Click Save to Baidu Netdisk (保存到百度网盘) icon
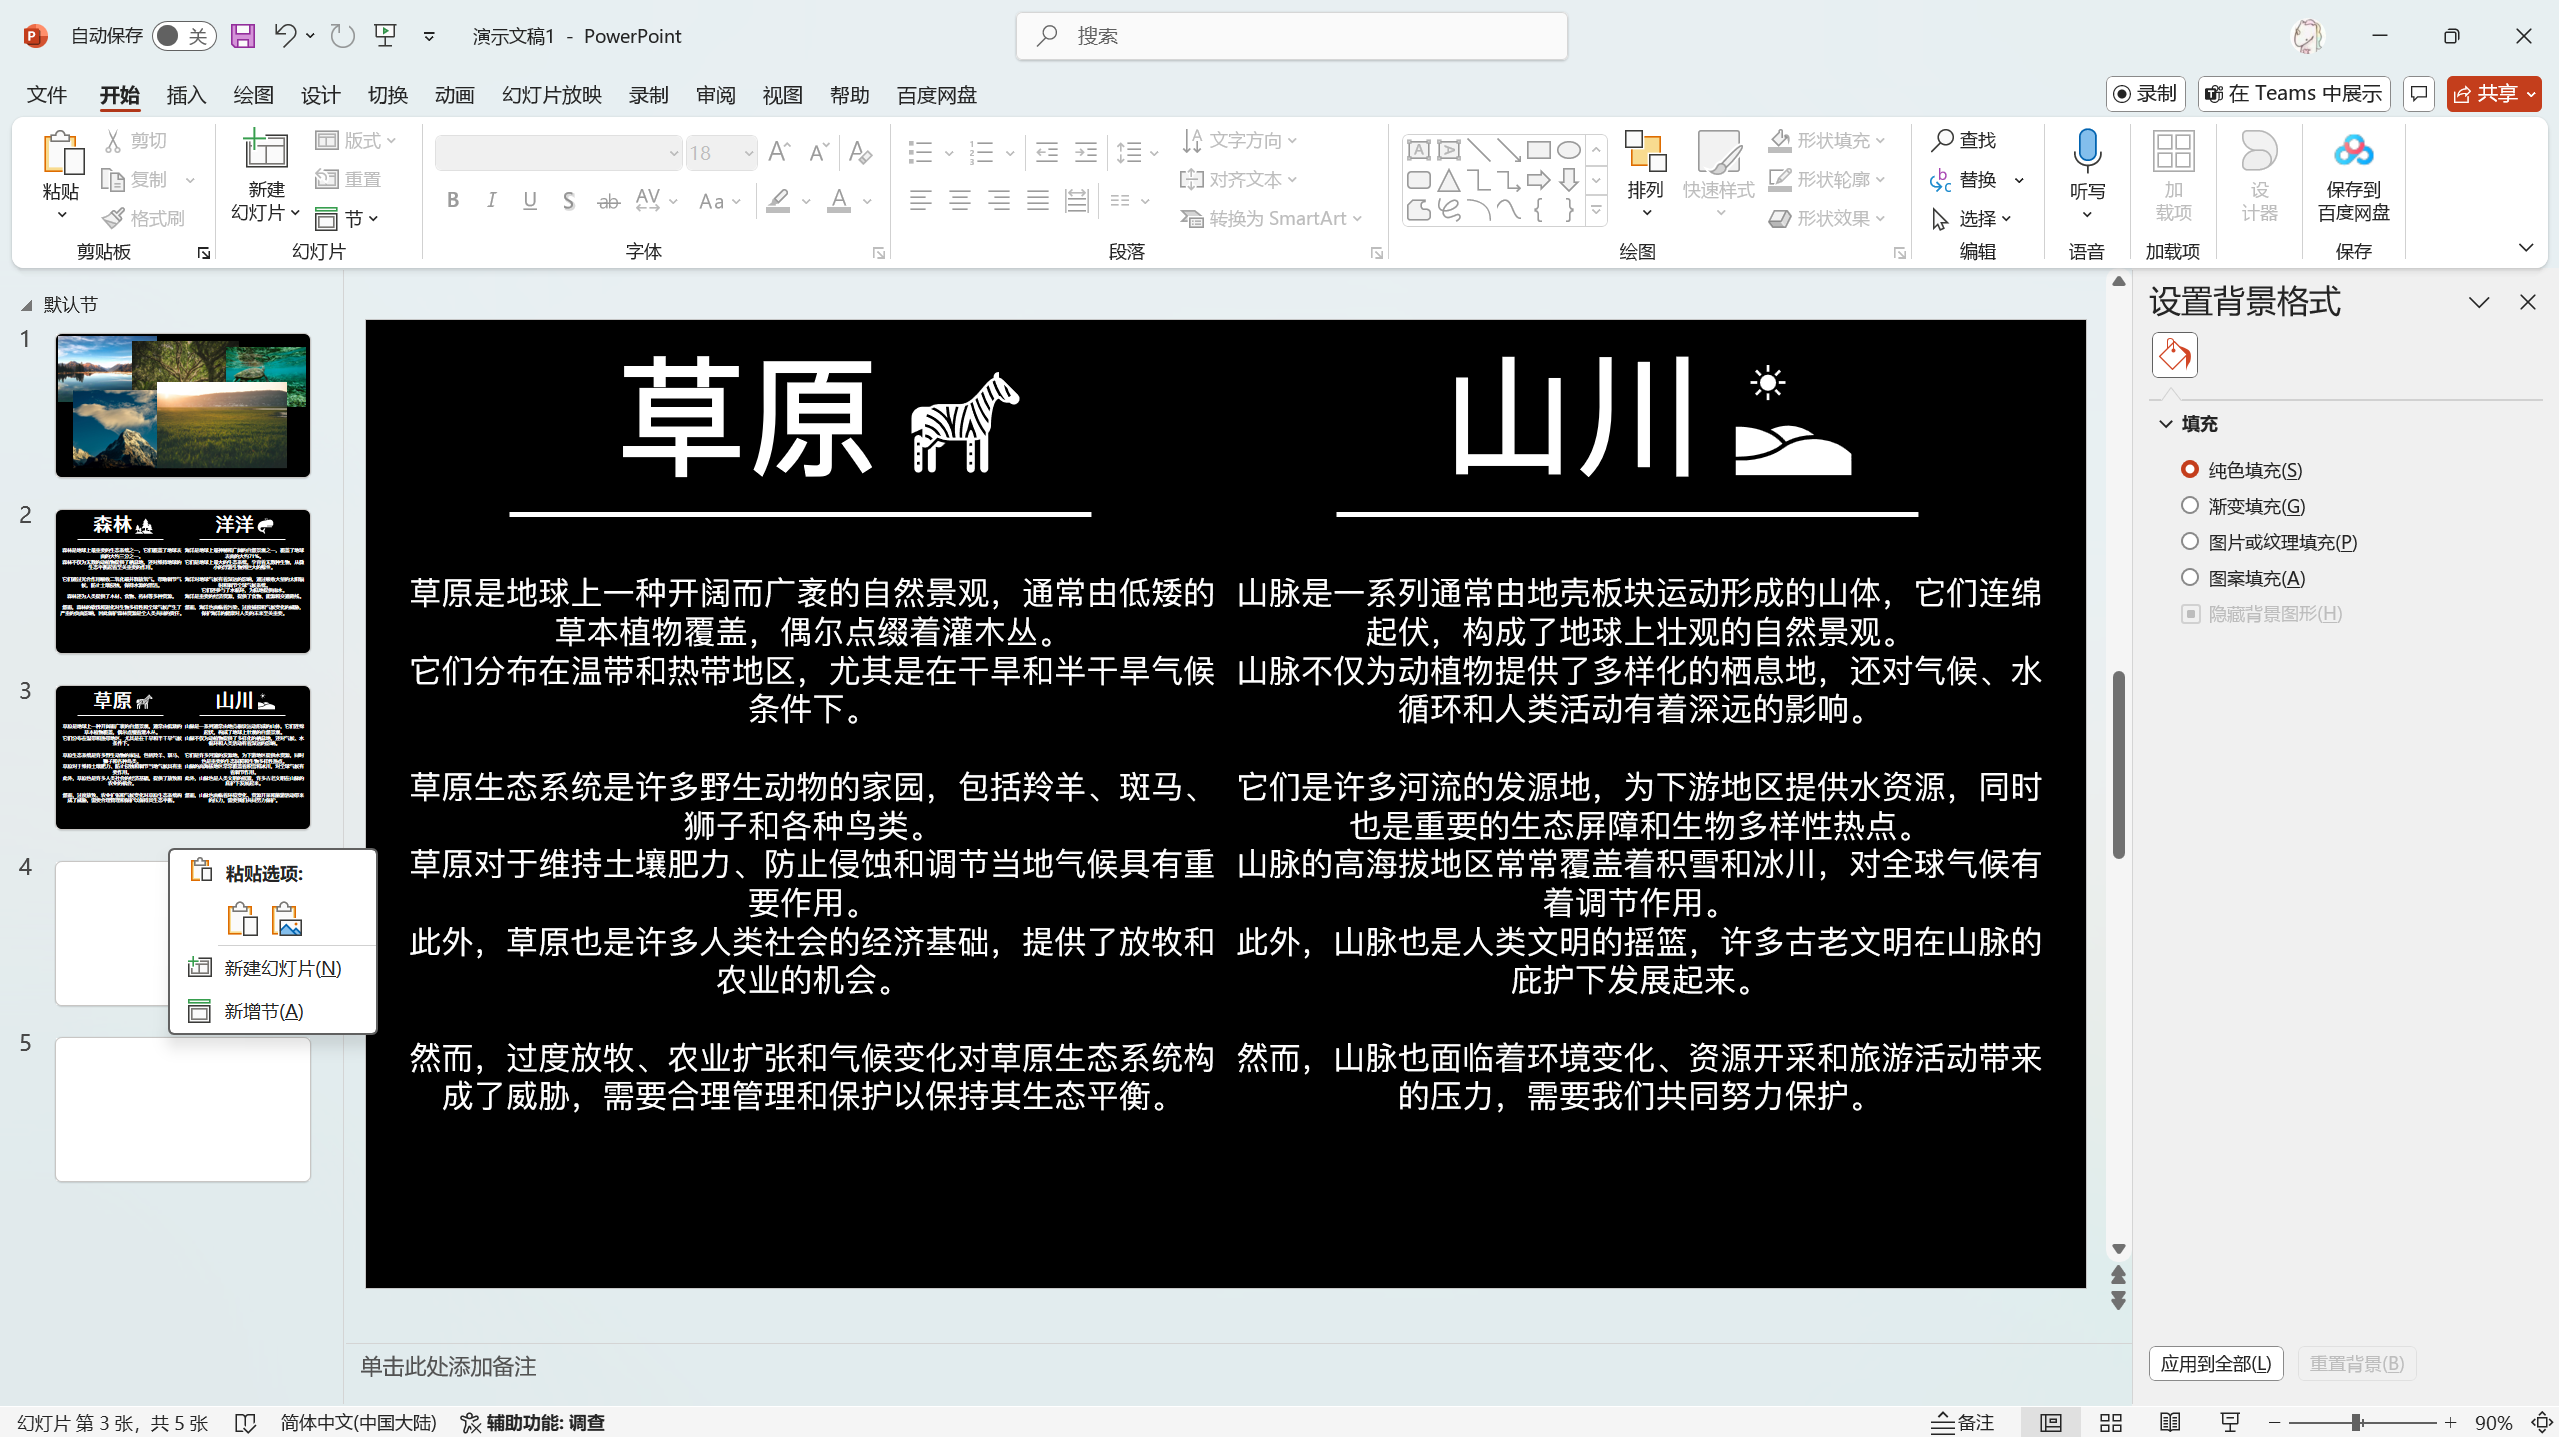 (x=2353, y=151)
